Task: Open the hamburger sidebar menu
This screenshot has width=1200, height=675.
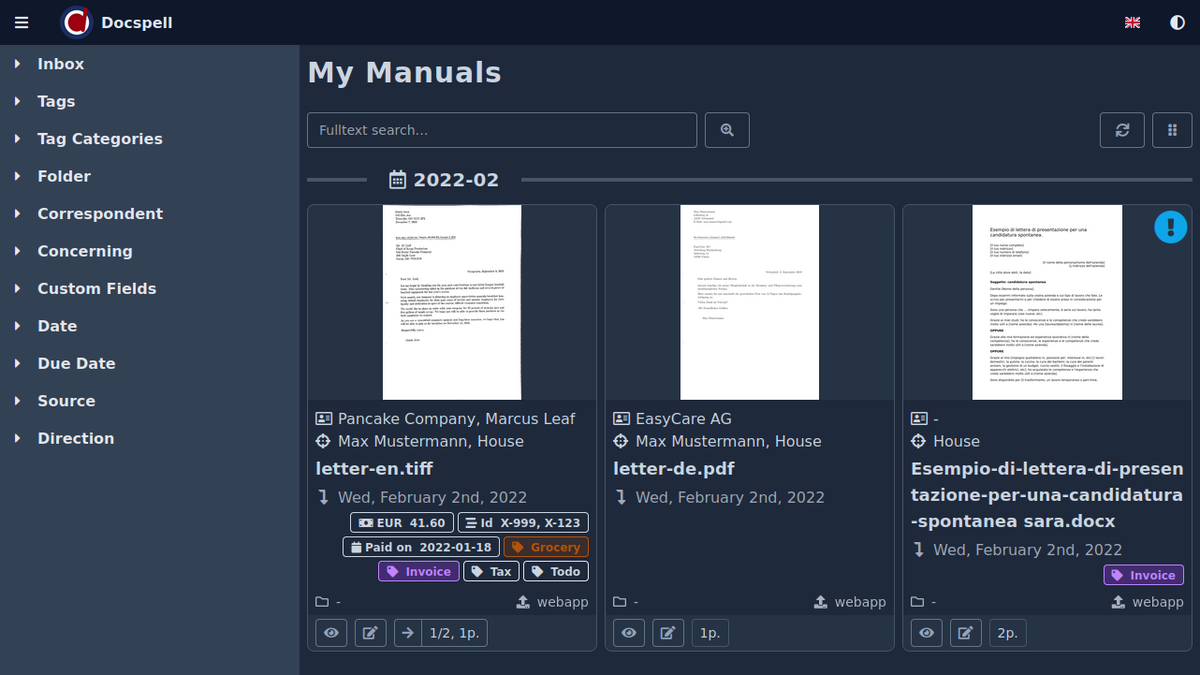Action: pyautogui.click(x=22, y=22)
